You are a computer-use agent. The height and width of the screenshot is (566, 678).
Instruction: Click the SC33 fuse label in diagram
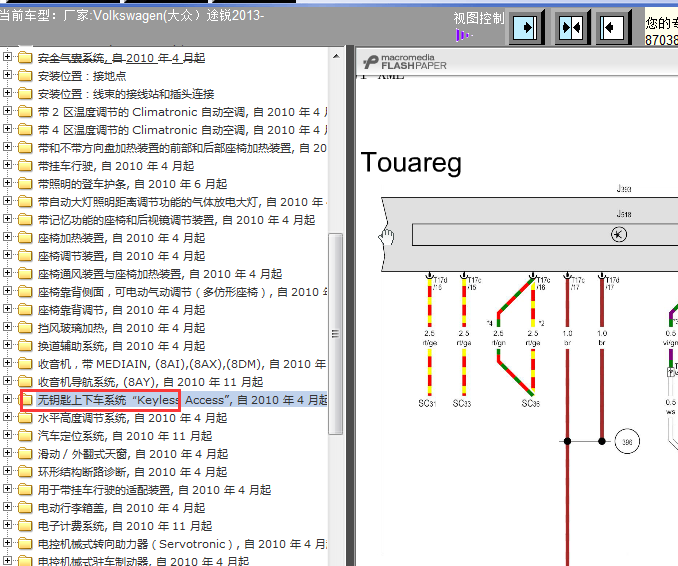click(x=462, y=403)
